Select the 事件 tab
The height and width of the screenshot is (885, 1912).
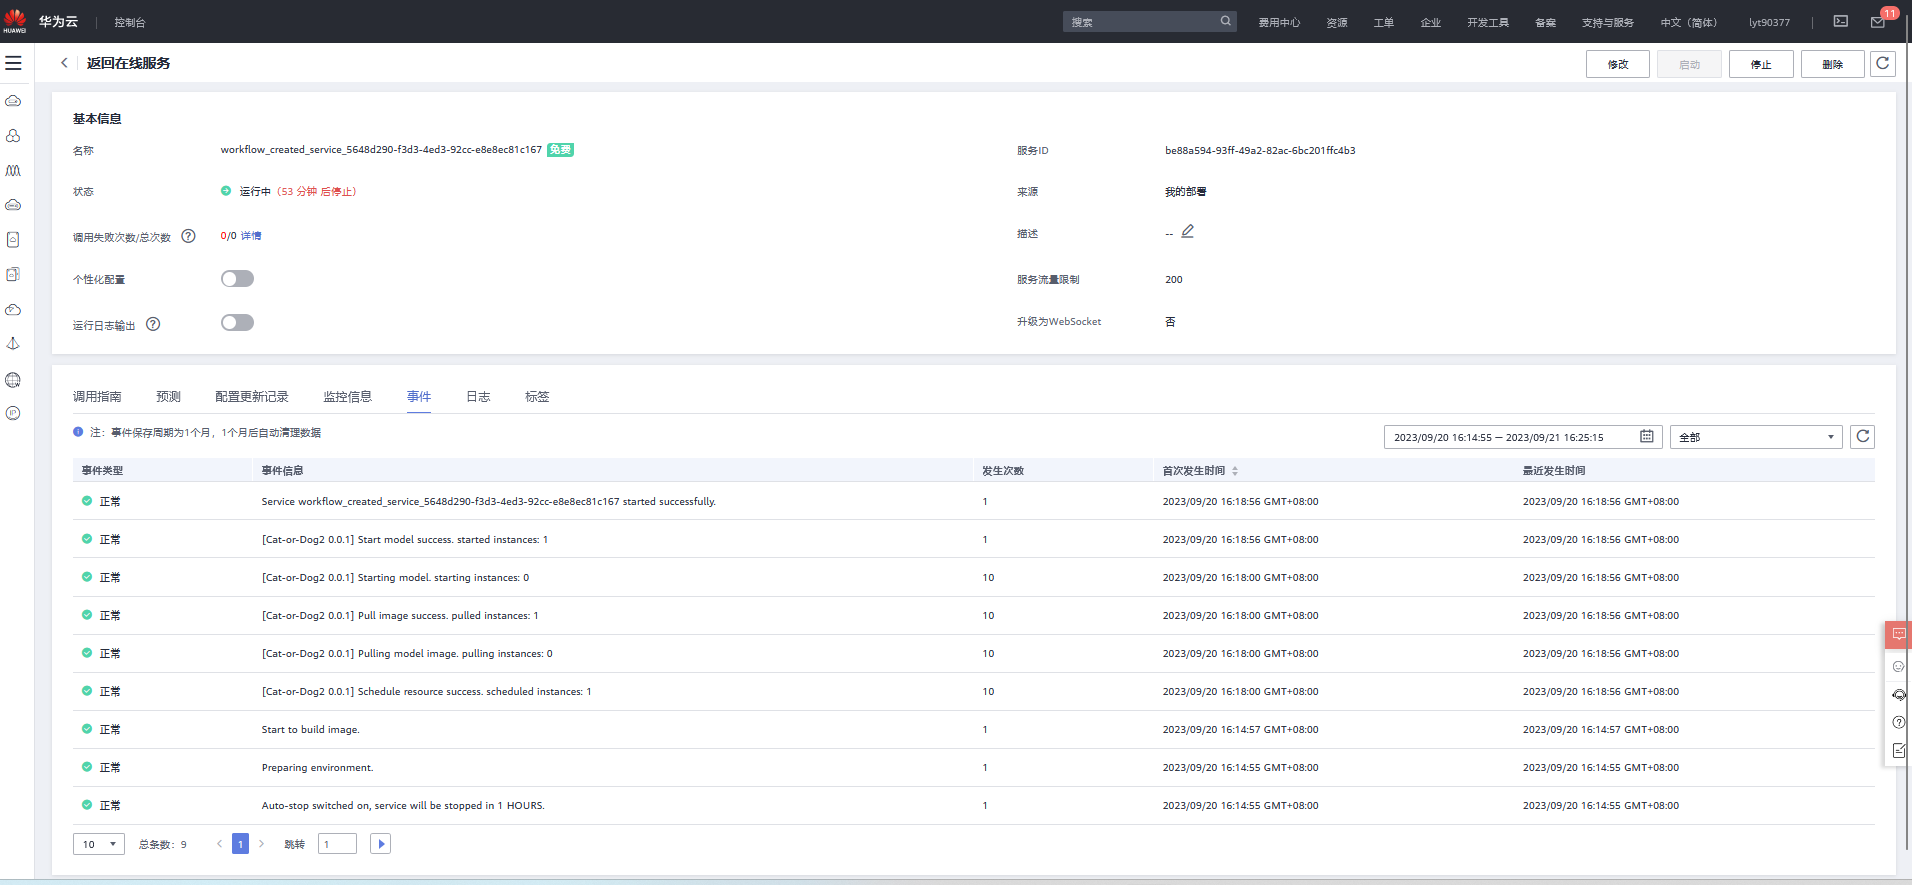[x=419, y=397]
